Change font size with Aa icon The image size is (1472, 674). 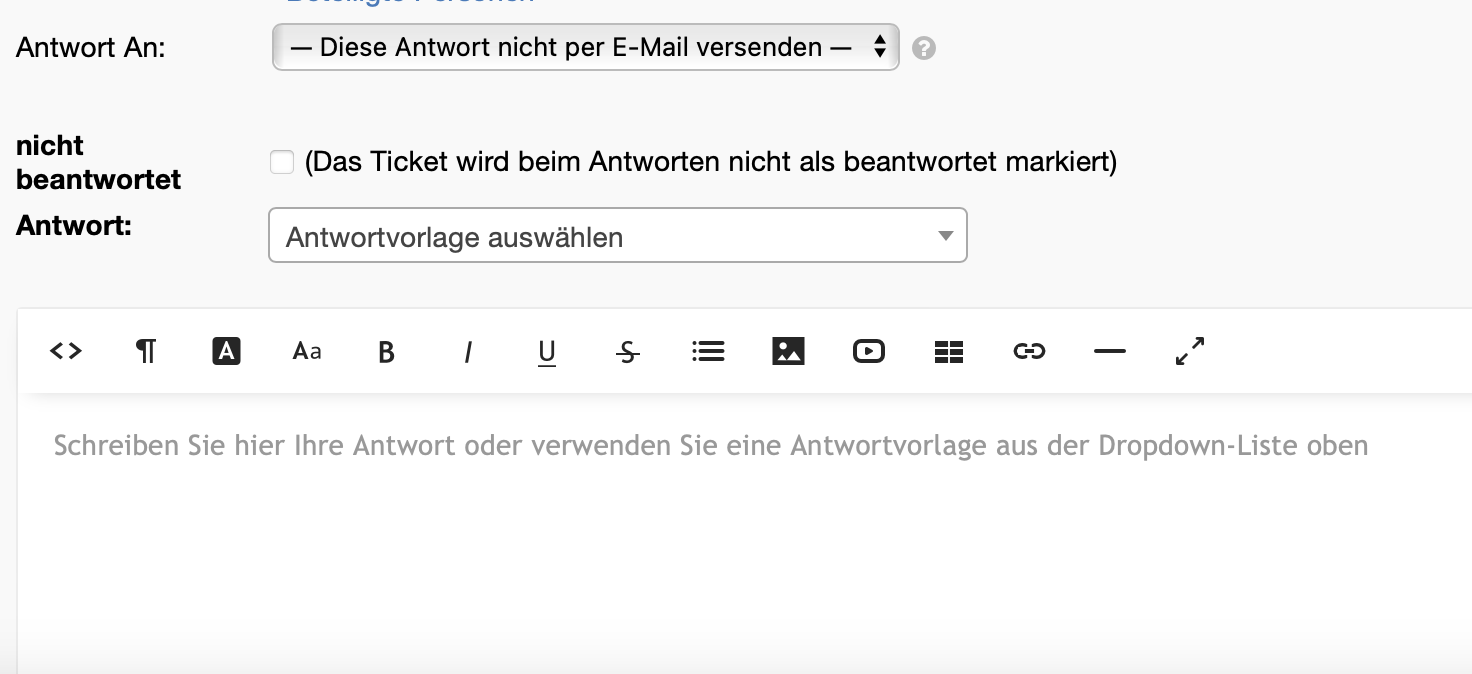[x=307, y=351]
